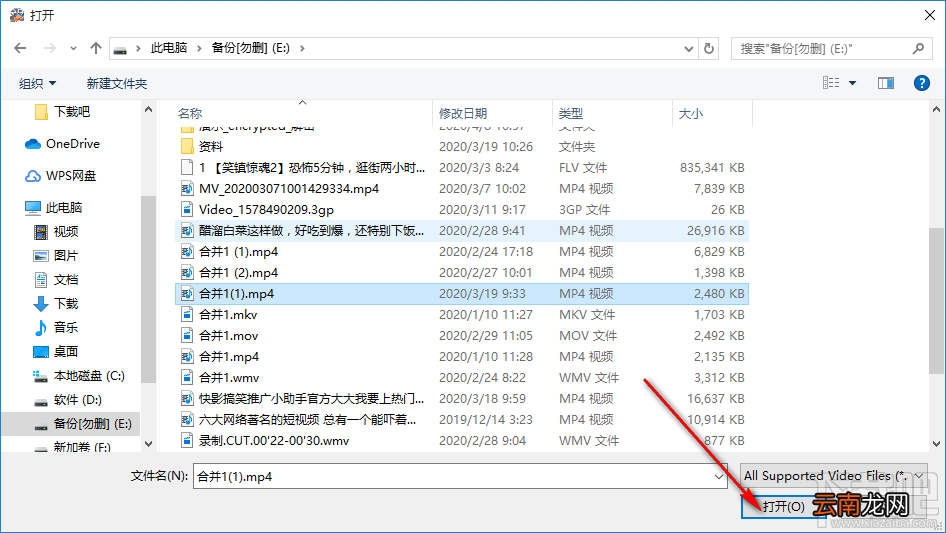Open help with the question mark icon
The height and width of the screenshot is (533, 946).
coord(921,83)
